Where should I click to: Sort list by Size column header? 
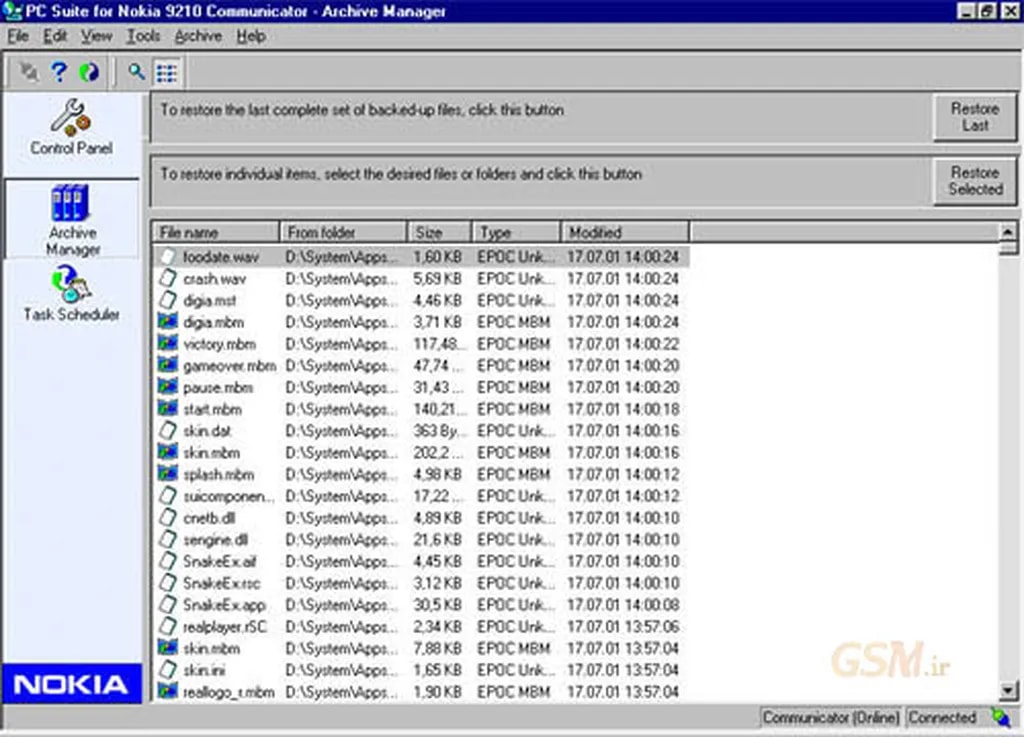coord(440,232)
